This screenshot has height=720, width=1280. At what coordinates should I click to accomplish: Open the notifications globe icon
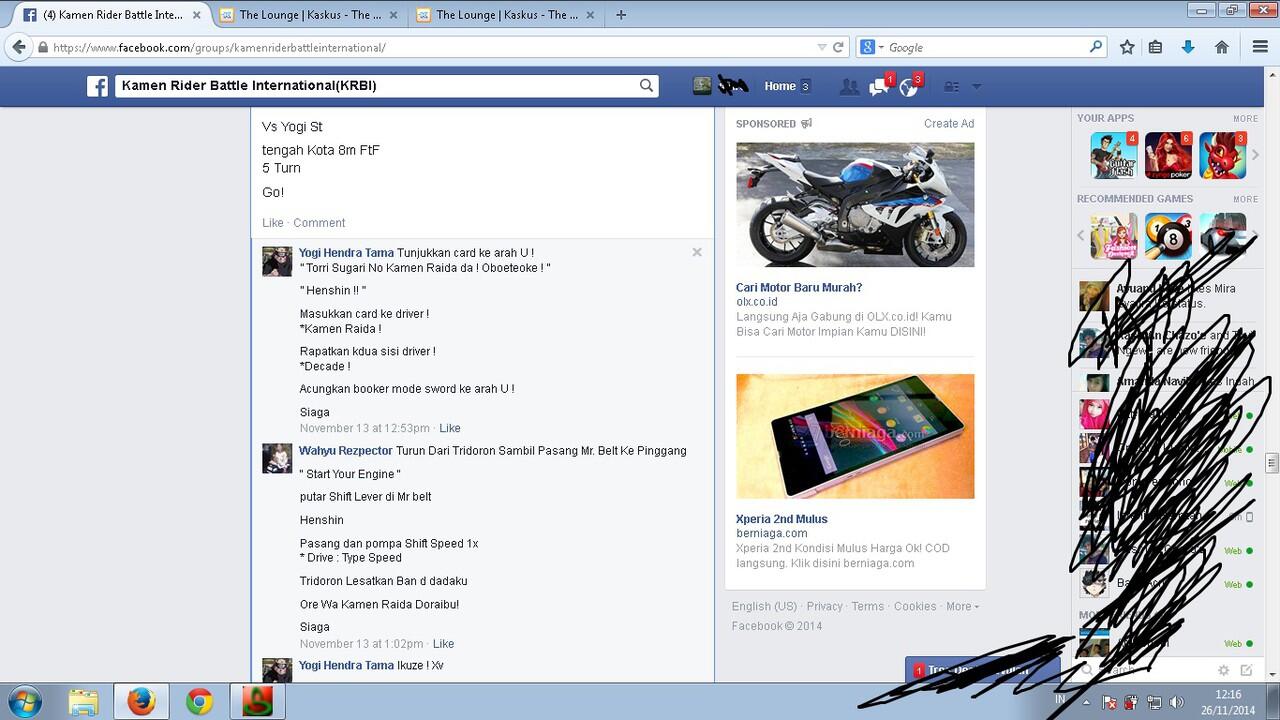(x=909, y=87)
